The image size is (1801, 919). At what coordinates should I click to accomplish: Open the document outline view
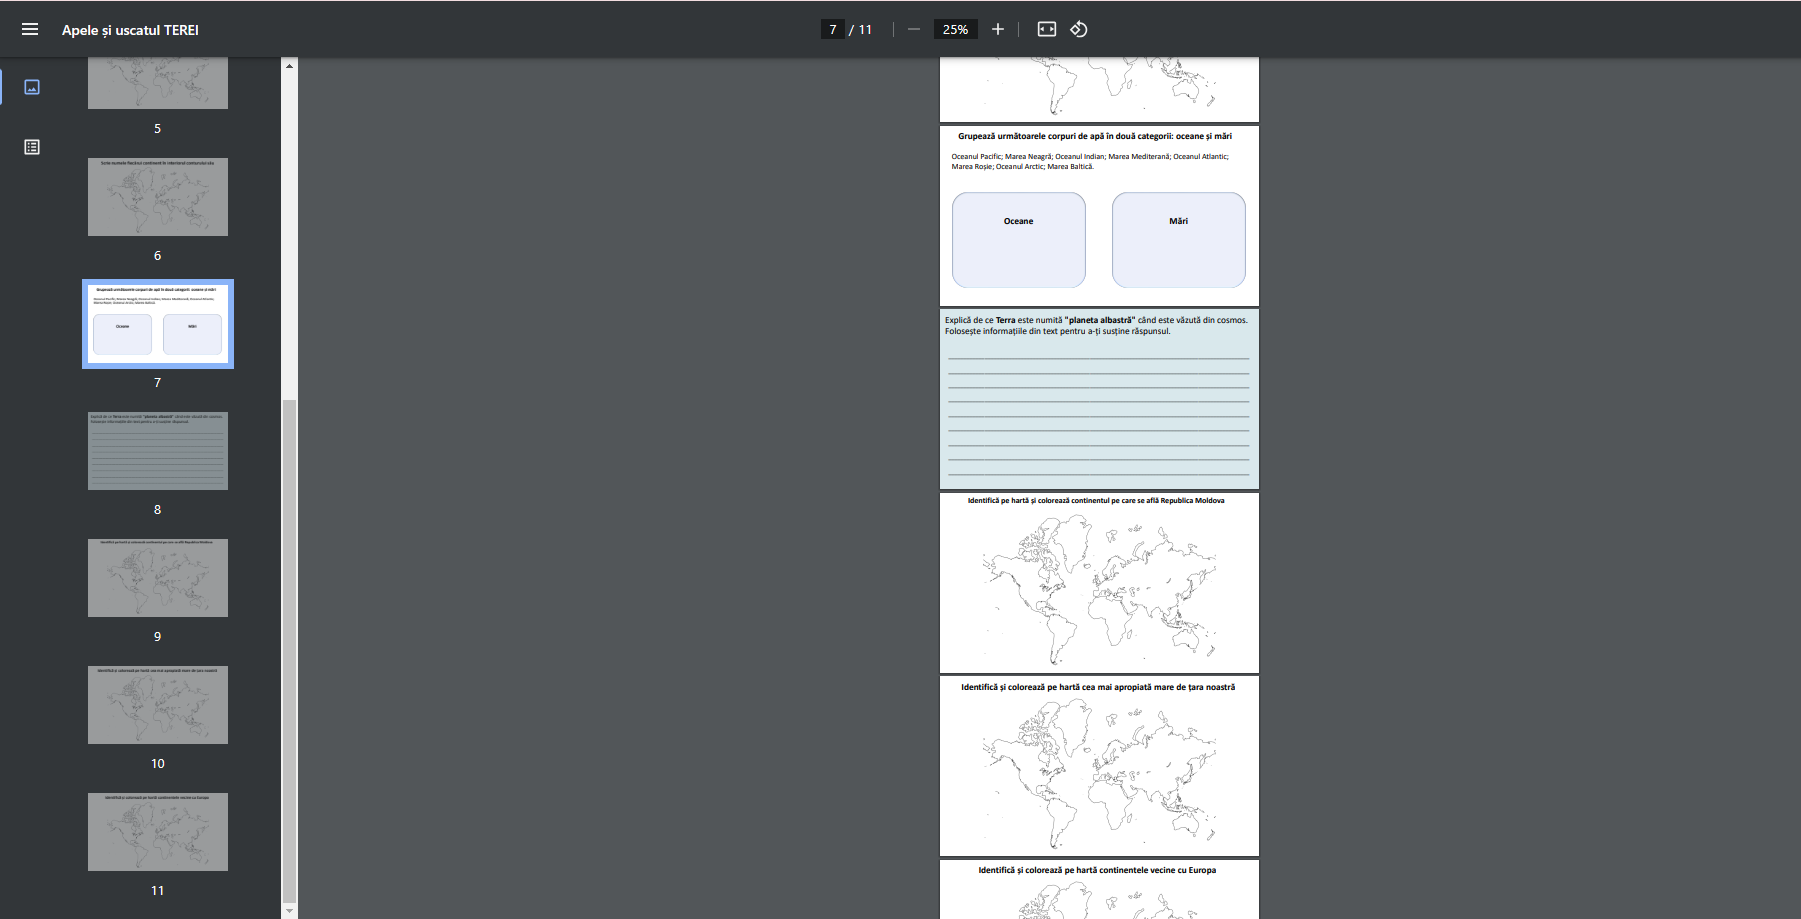[x=32, y=147]
